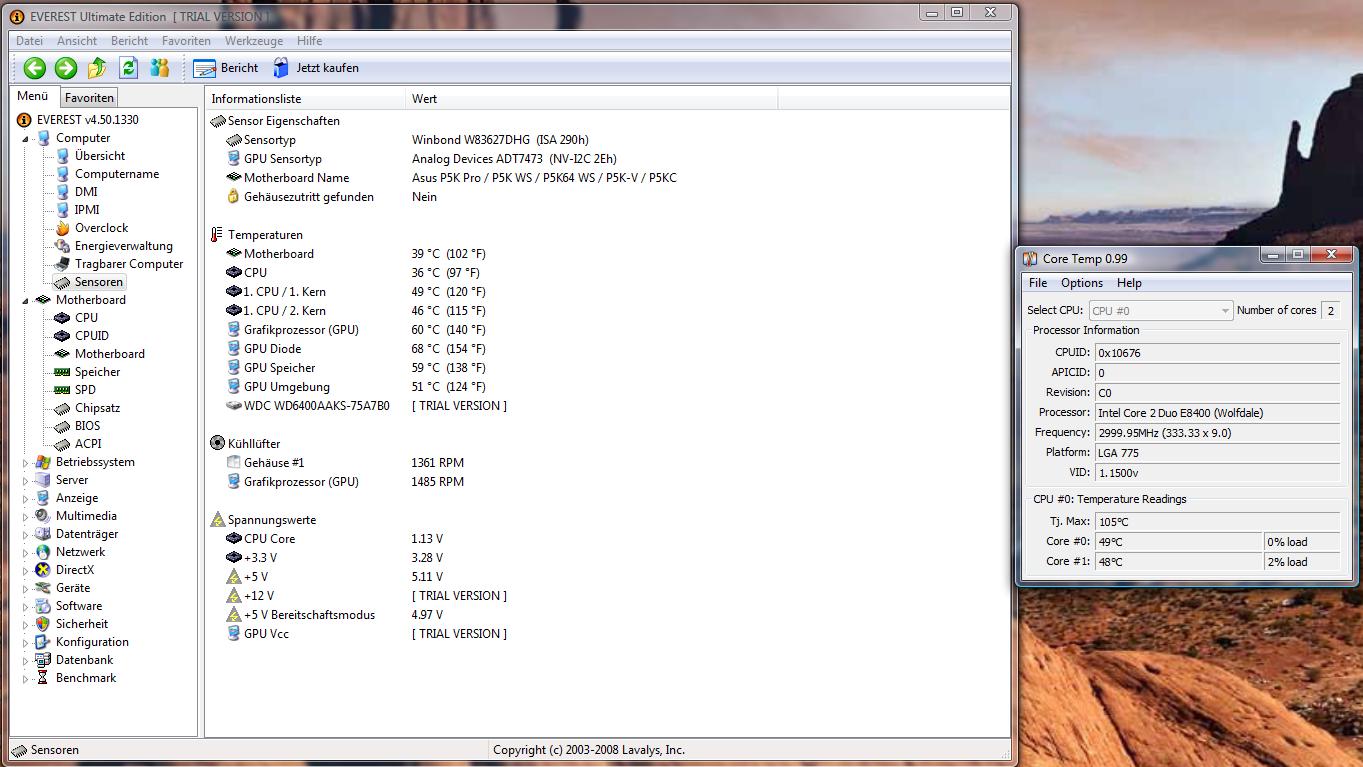Click the Up level toolbar icon

pos(97,68)
